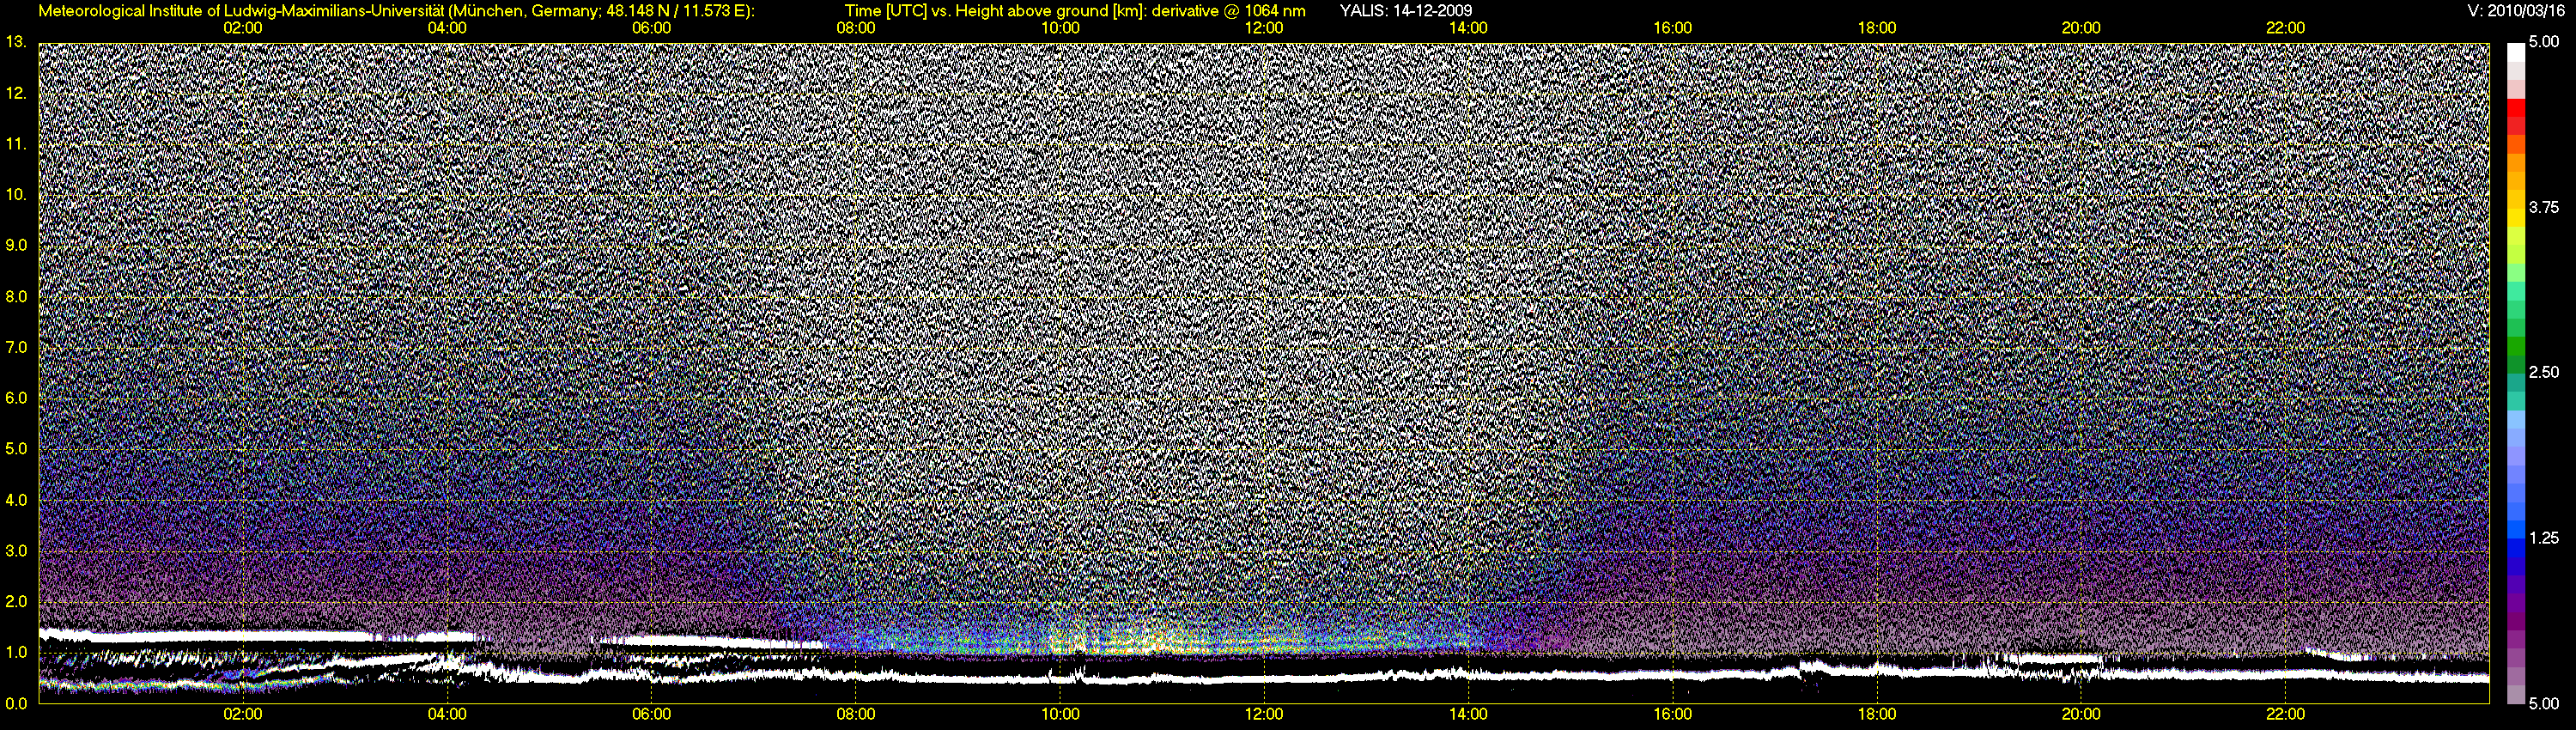Click the '3.0' height axis label

[x=16, y=551]
